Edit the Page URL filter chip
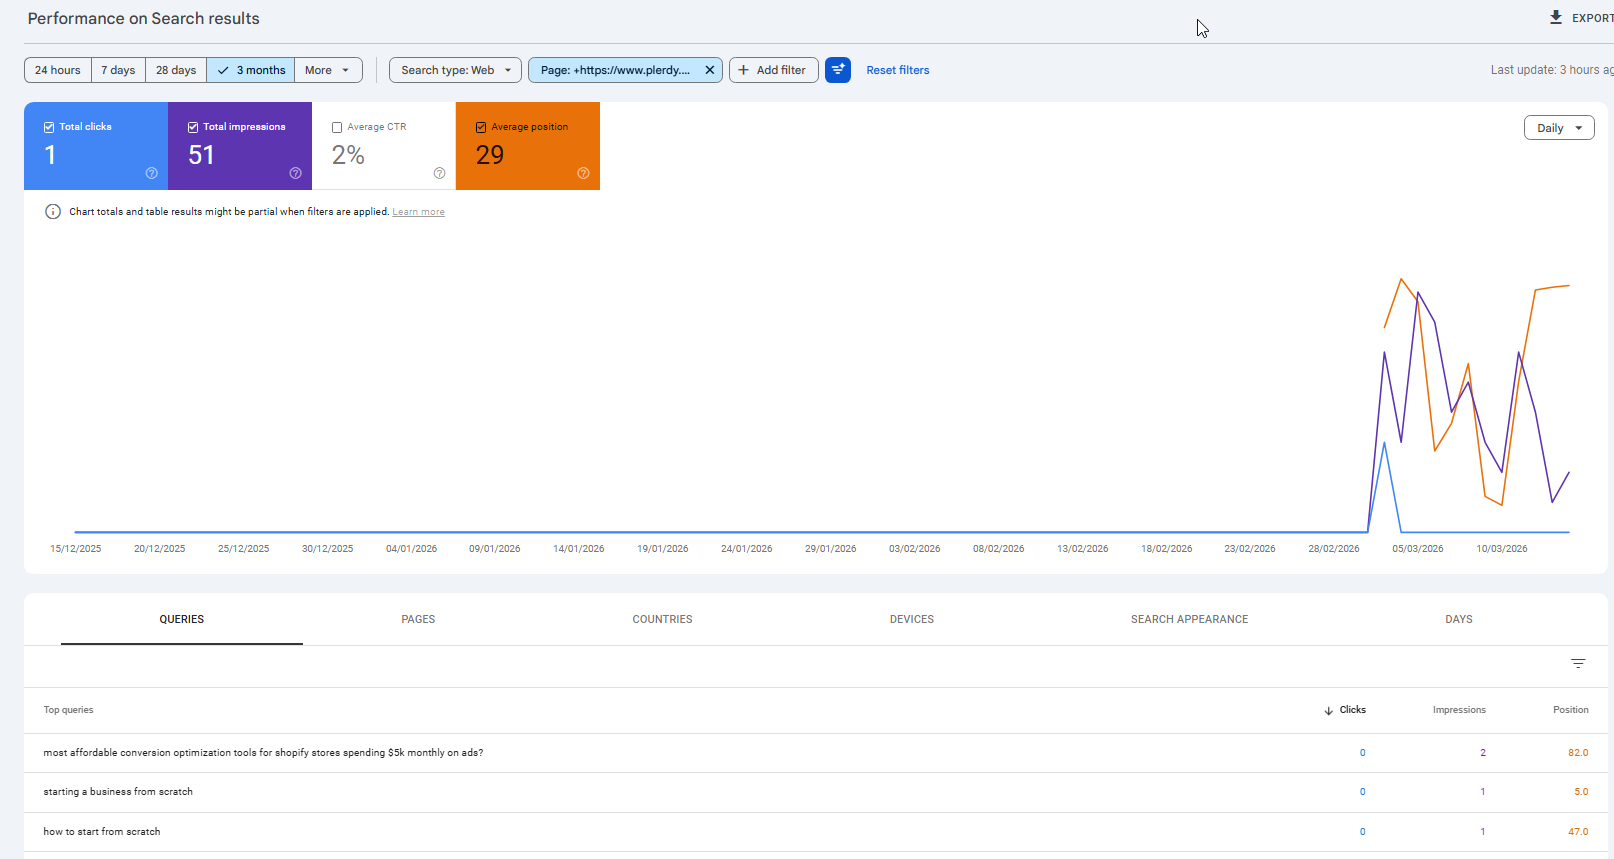The width and height of the screenshot is (1614, 859). 615,70
